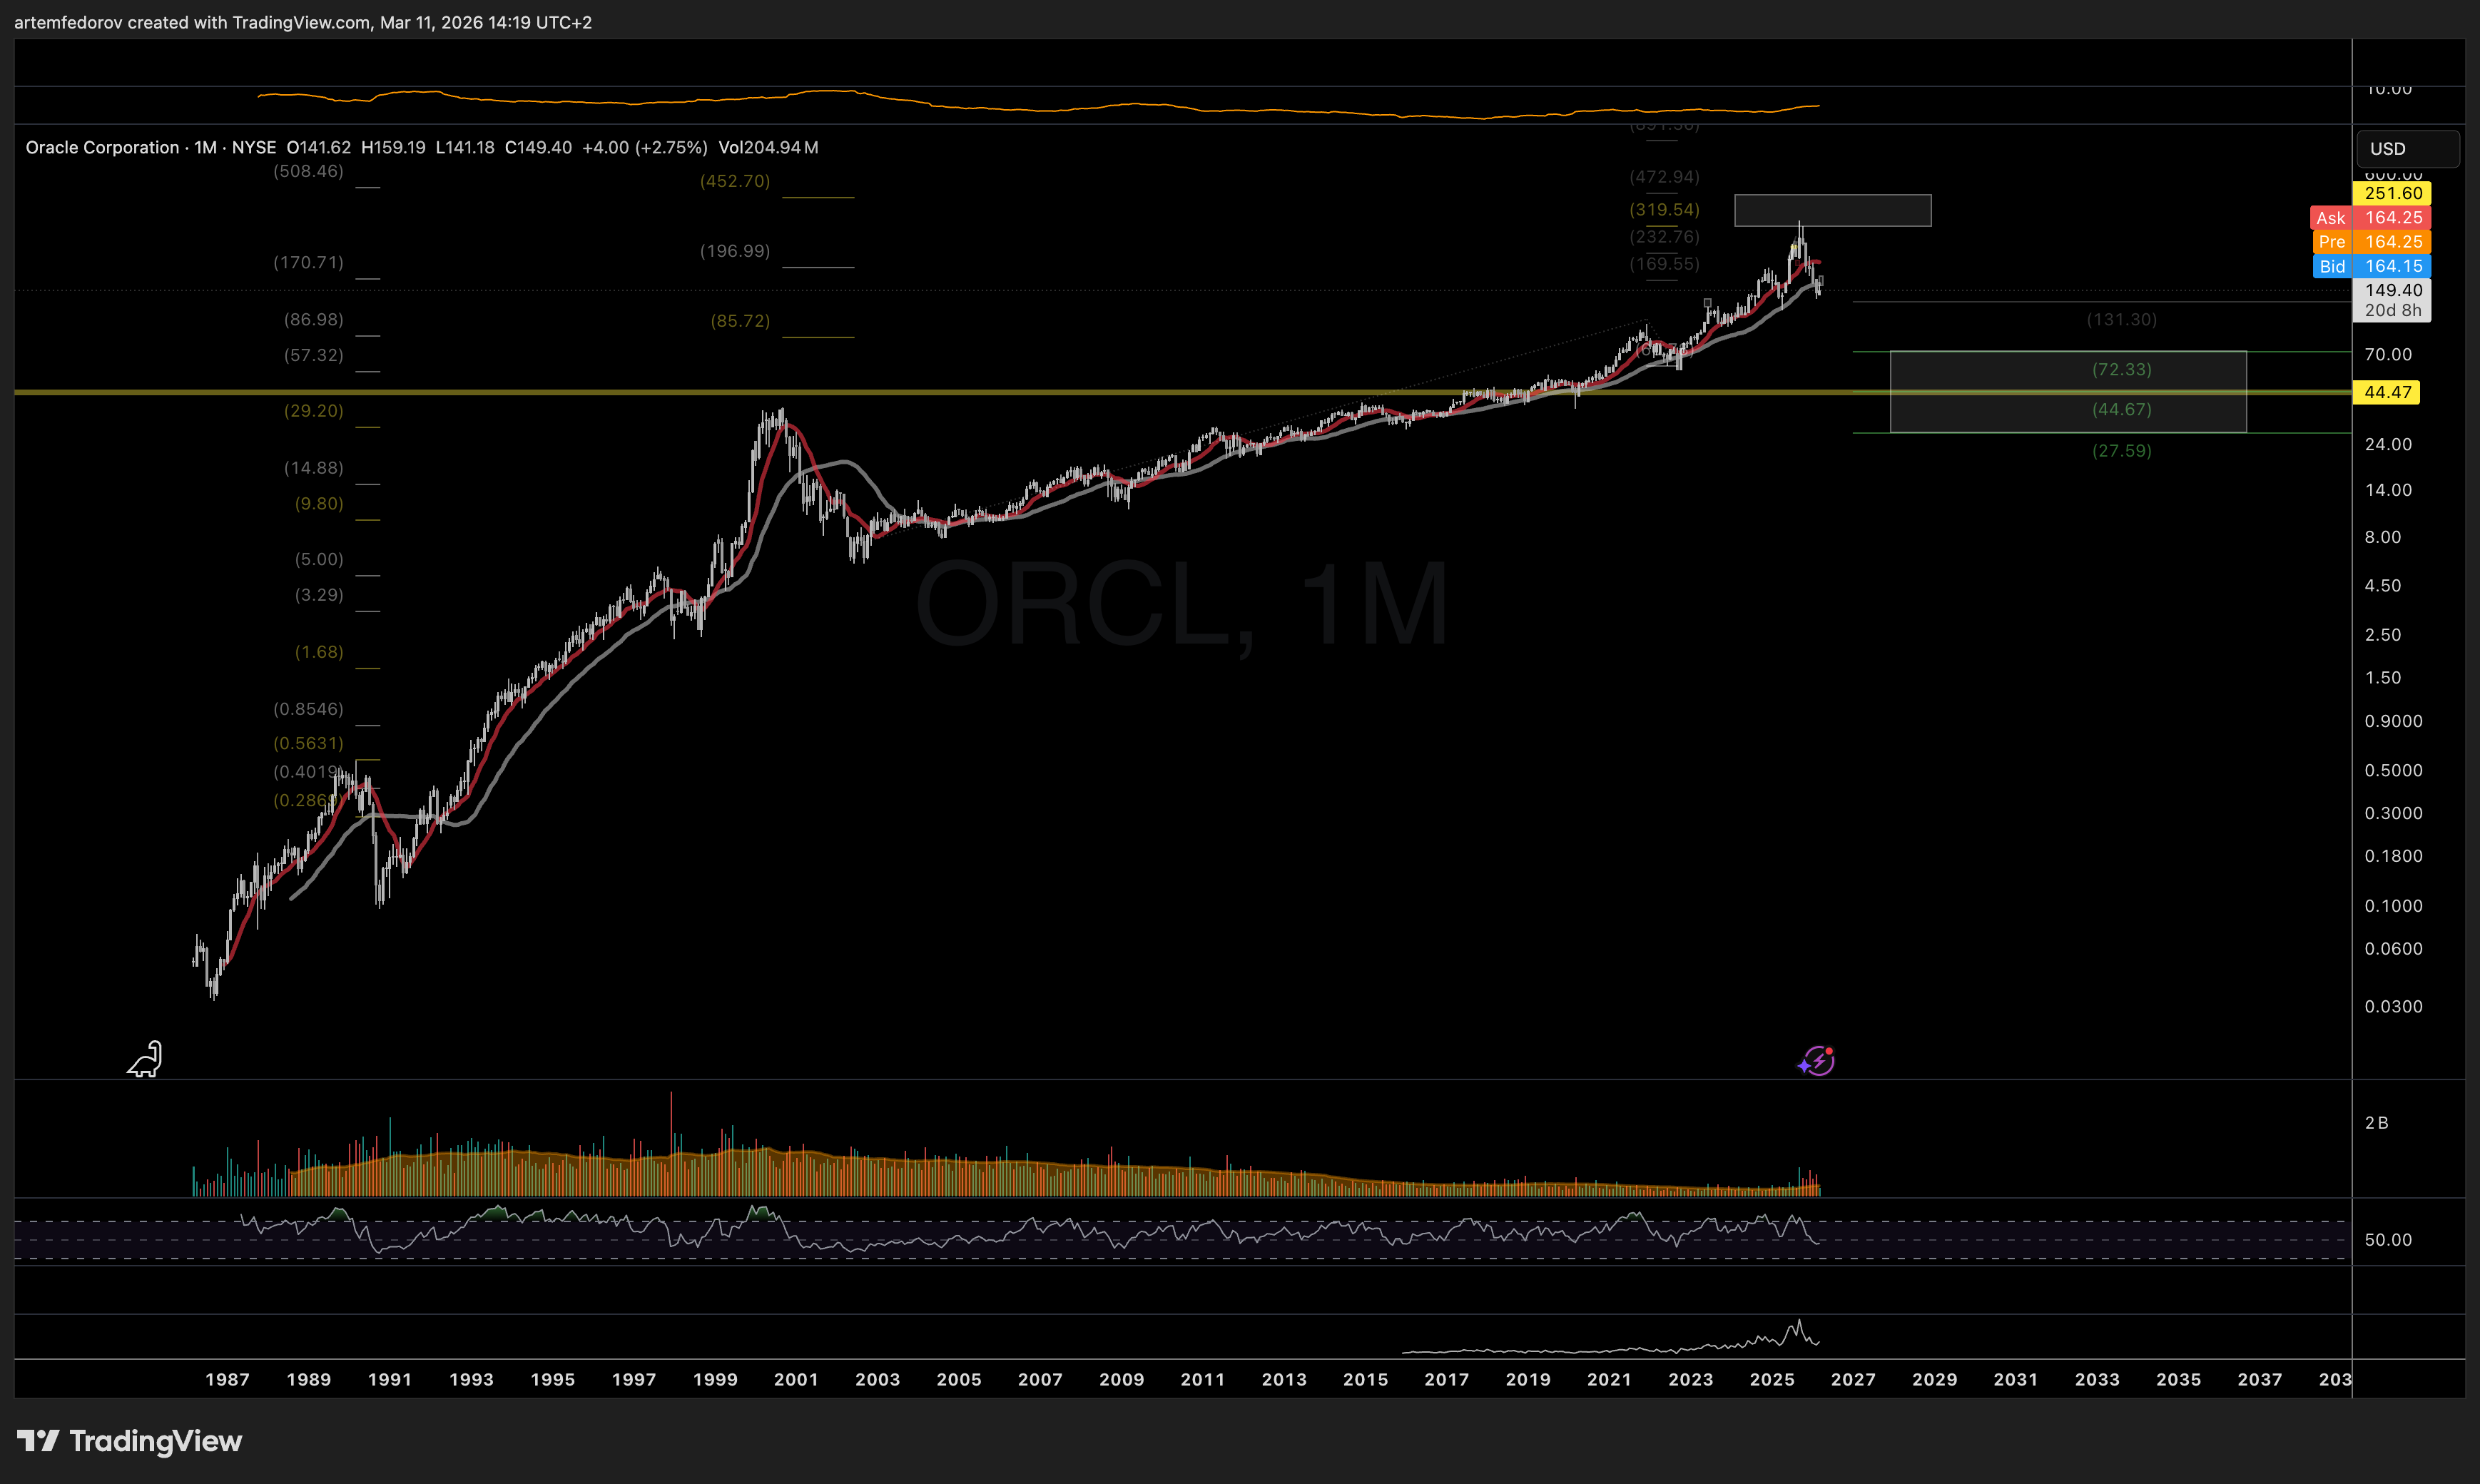The image size is (2480, 1484).
Task: Click the blue Bid 164.15 label
Action: (2370, 266)
